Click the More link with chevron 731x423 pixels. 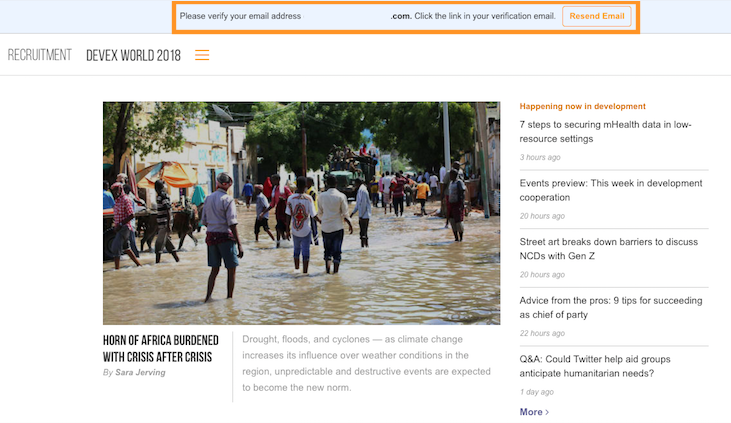tap(534, 412)
